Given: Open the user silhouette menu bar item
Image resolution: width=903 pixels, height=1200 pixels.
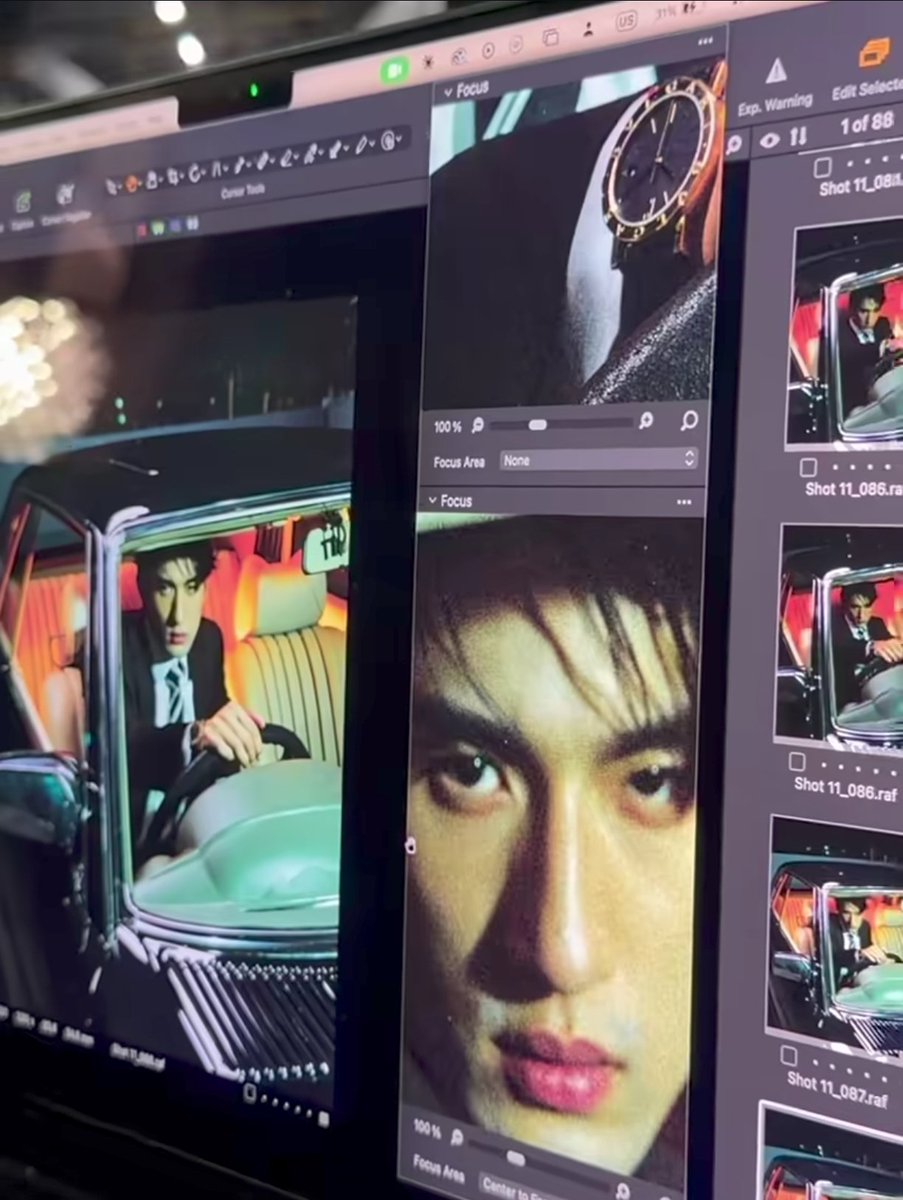Looking at the screenshot, I should [589, 30].
